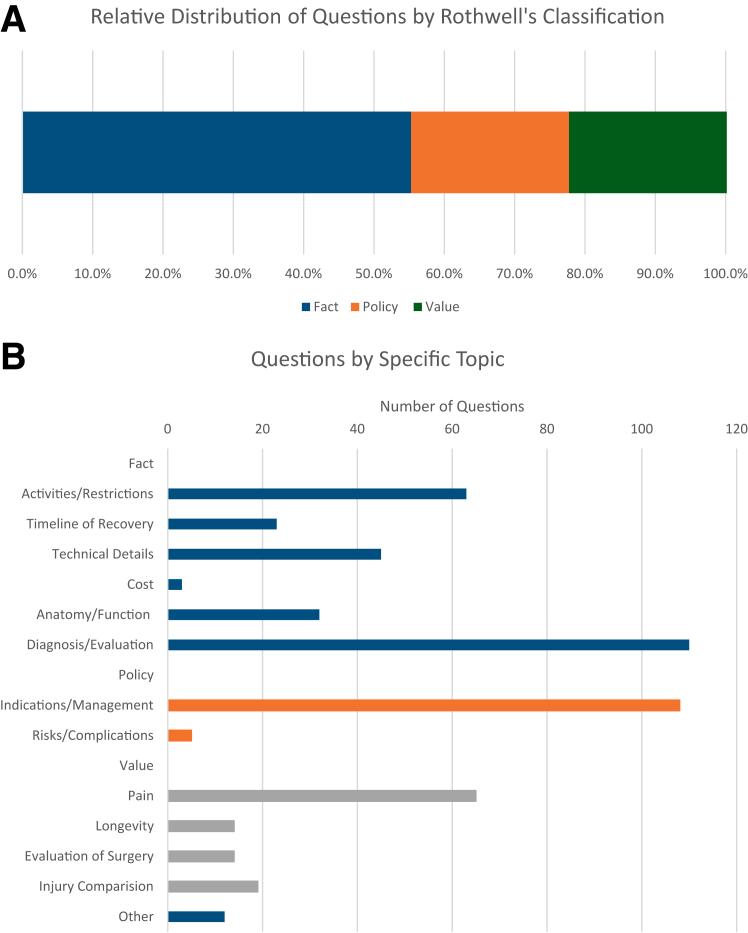Select the Injury Comparision bar
Image resolution: width=748 pixels, height=933 pixels.
pos(213,886)
